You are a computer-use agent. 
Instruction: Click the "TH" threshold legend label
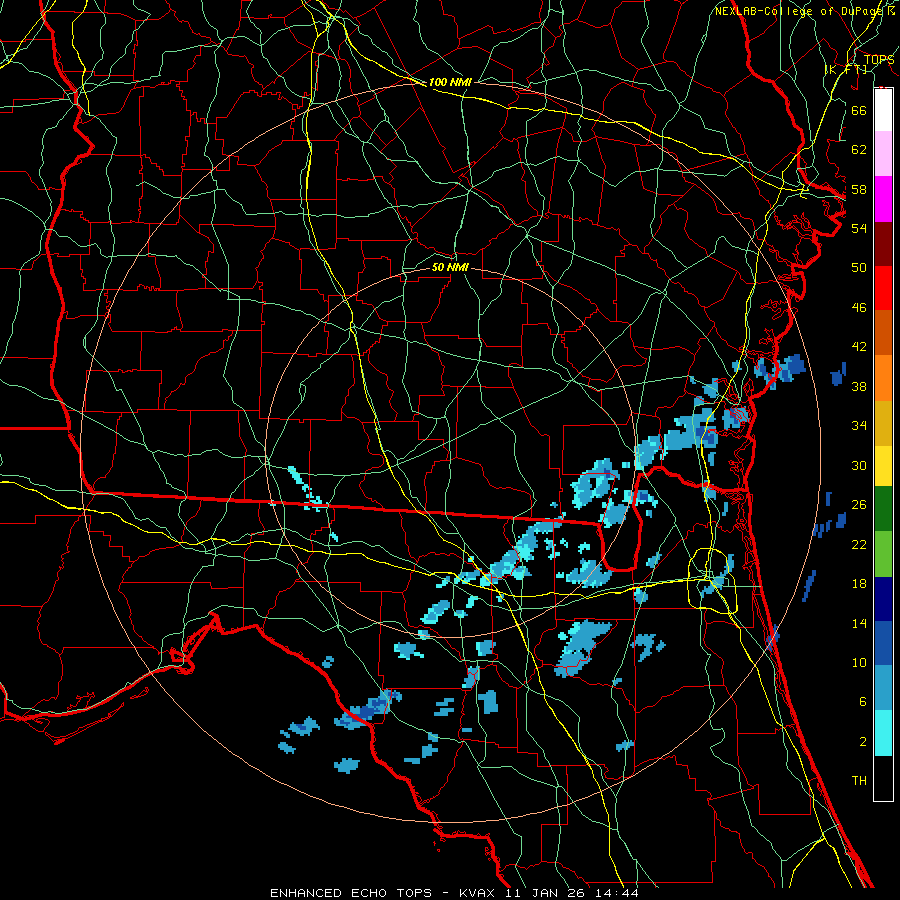pyautogui.click(x=859, y=781)
